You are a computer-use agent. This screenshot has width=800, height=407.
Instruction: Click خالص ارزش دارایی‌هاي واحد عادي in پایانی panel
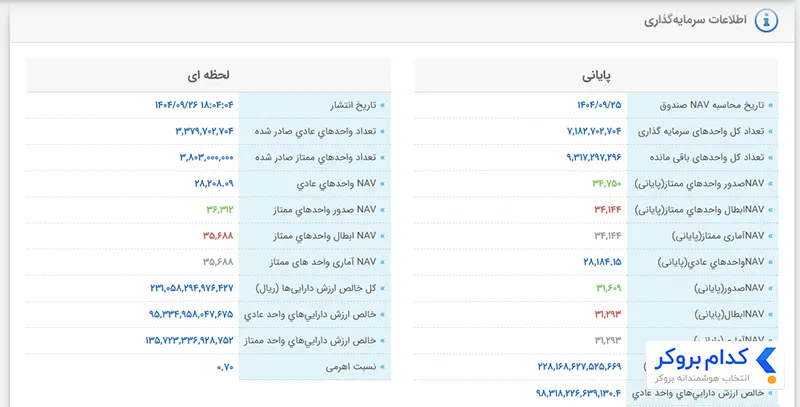click(697, 394)
